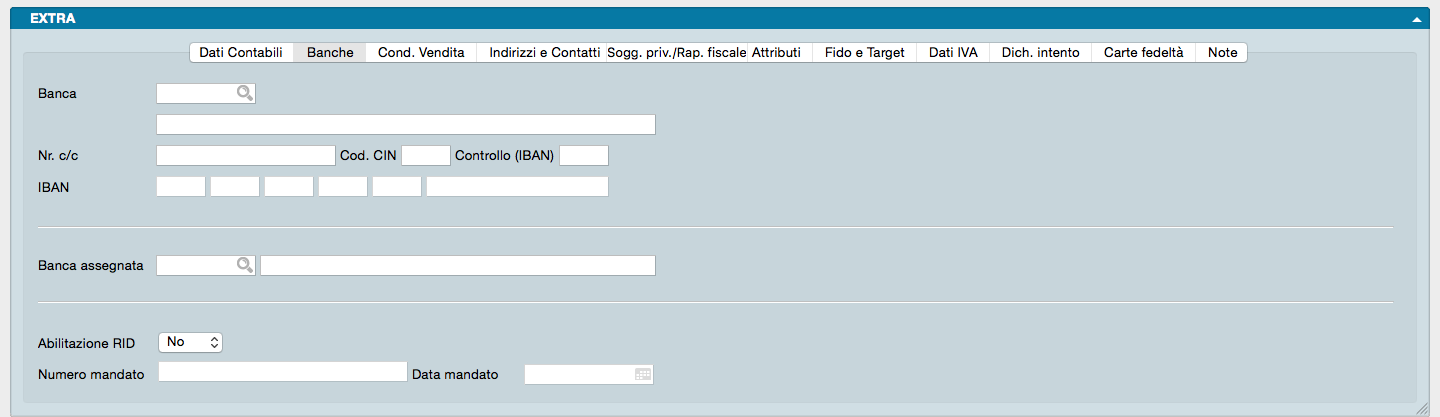Image resolution: width=1440 pixels, height=417 pixels.
Task: Click the Banca assegnata search magnifier icon
Action: 244,265
